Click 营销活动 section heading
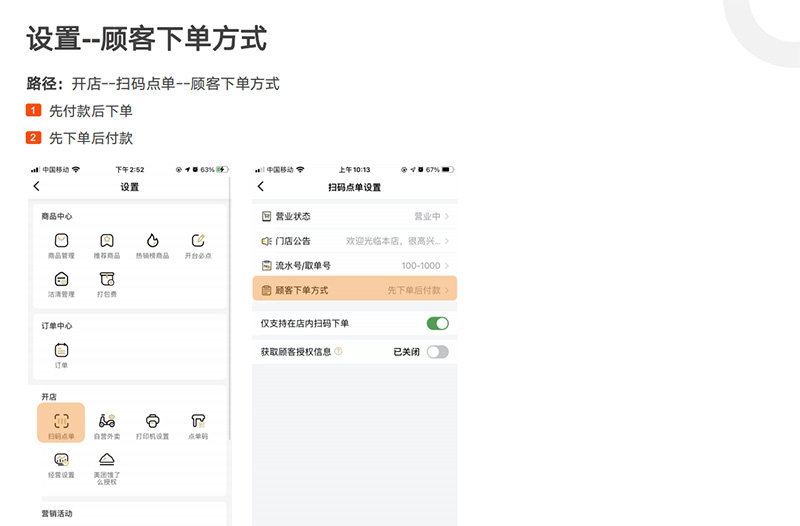This screenshot has height=526, width=800. point(57,513)
